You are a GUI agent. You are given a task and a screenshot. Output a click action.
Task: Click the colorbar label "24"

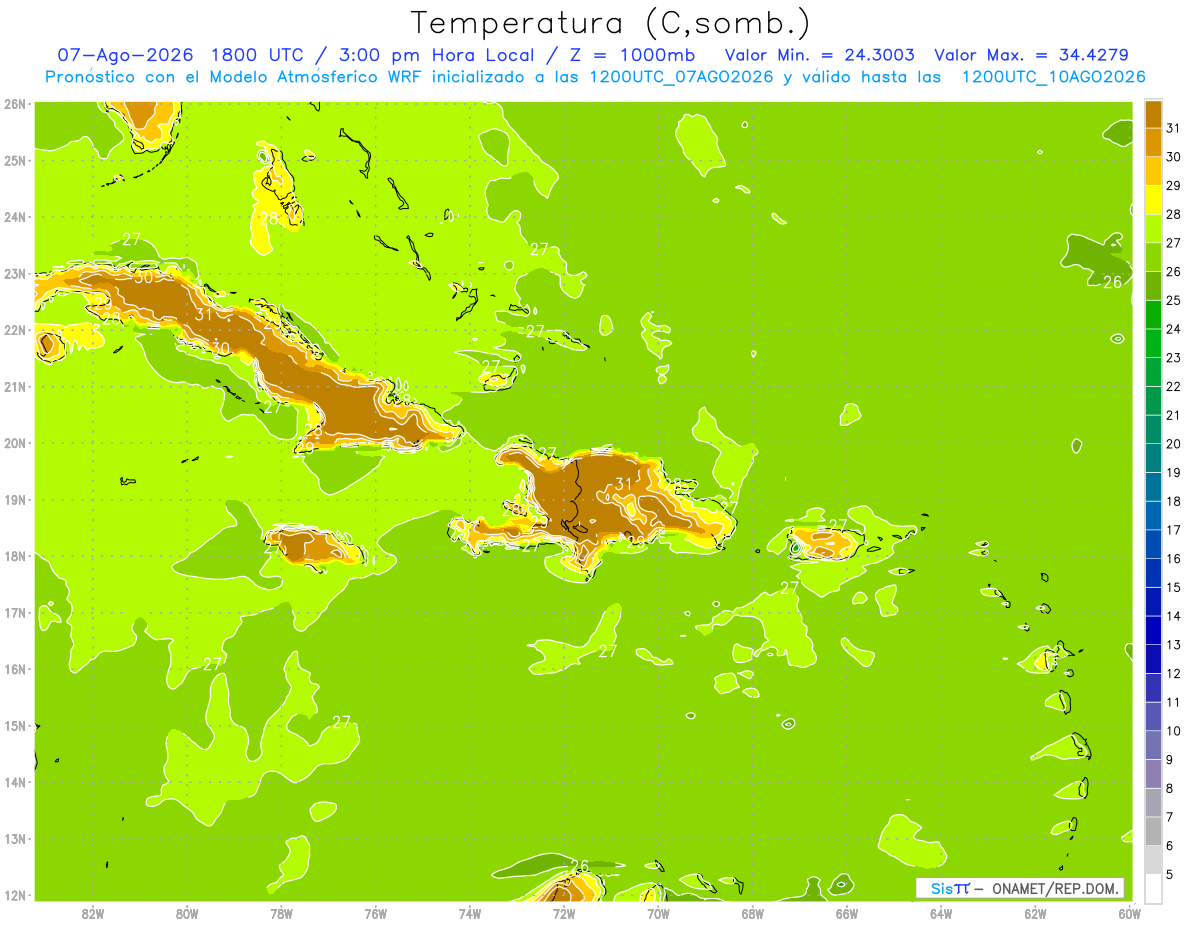[1174, 329]
